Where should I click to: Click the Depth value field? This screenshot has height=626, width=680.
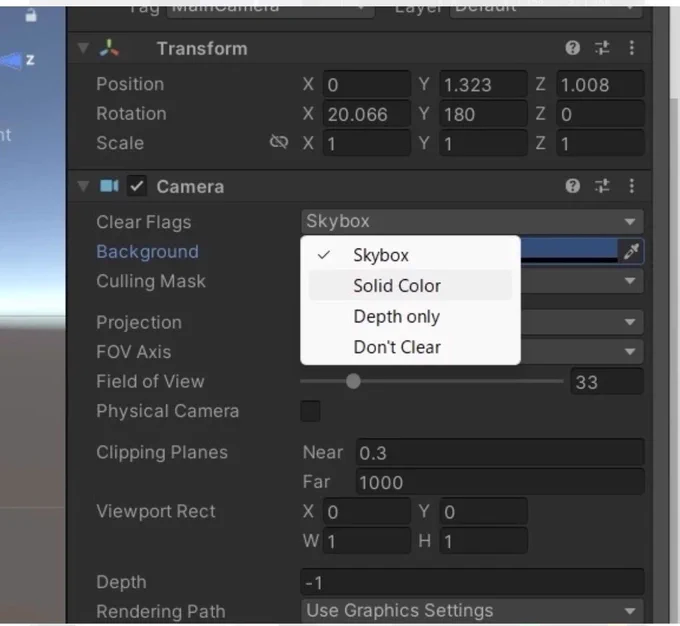[472, 582]
